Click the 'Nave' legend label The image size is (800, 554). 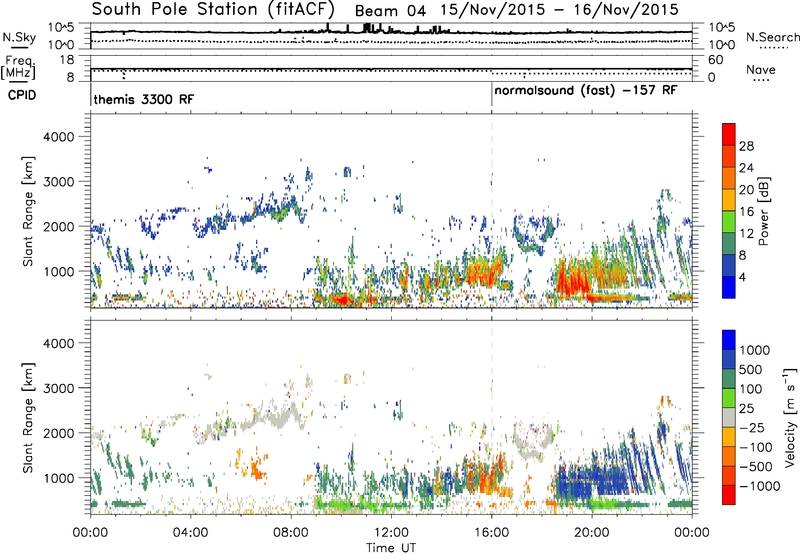tap(761, 69)
